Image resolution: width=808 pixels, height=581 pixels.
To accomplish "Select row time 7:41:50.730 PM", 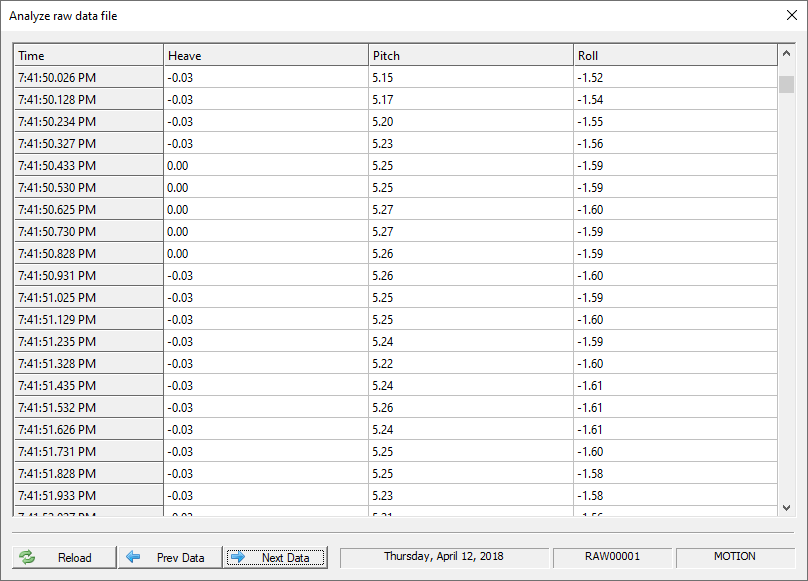I will [x=89, y=231].
